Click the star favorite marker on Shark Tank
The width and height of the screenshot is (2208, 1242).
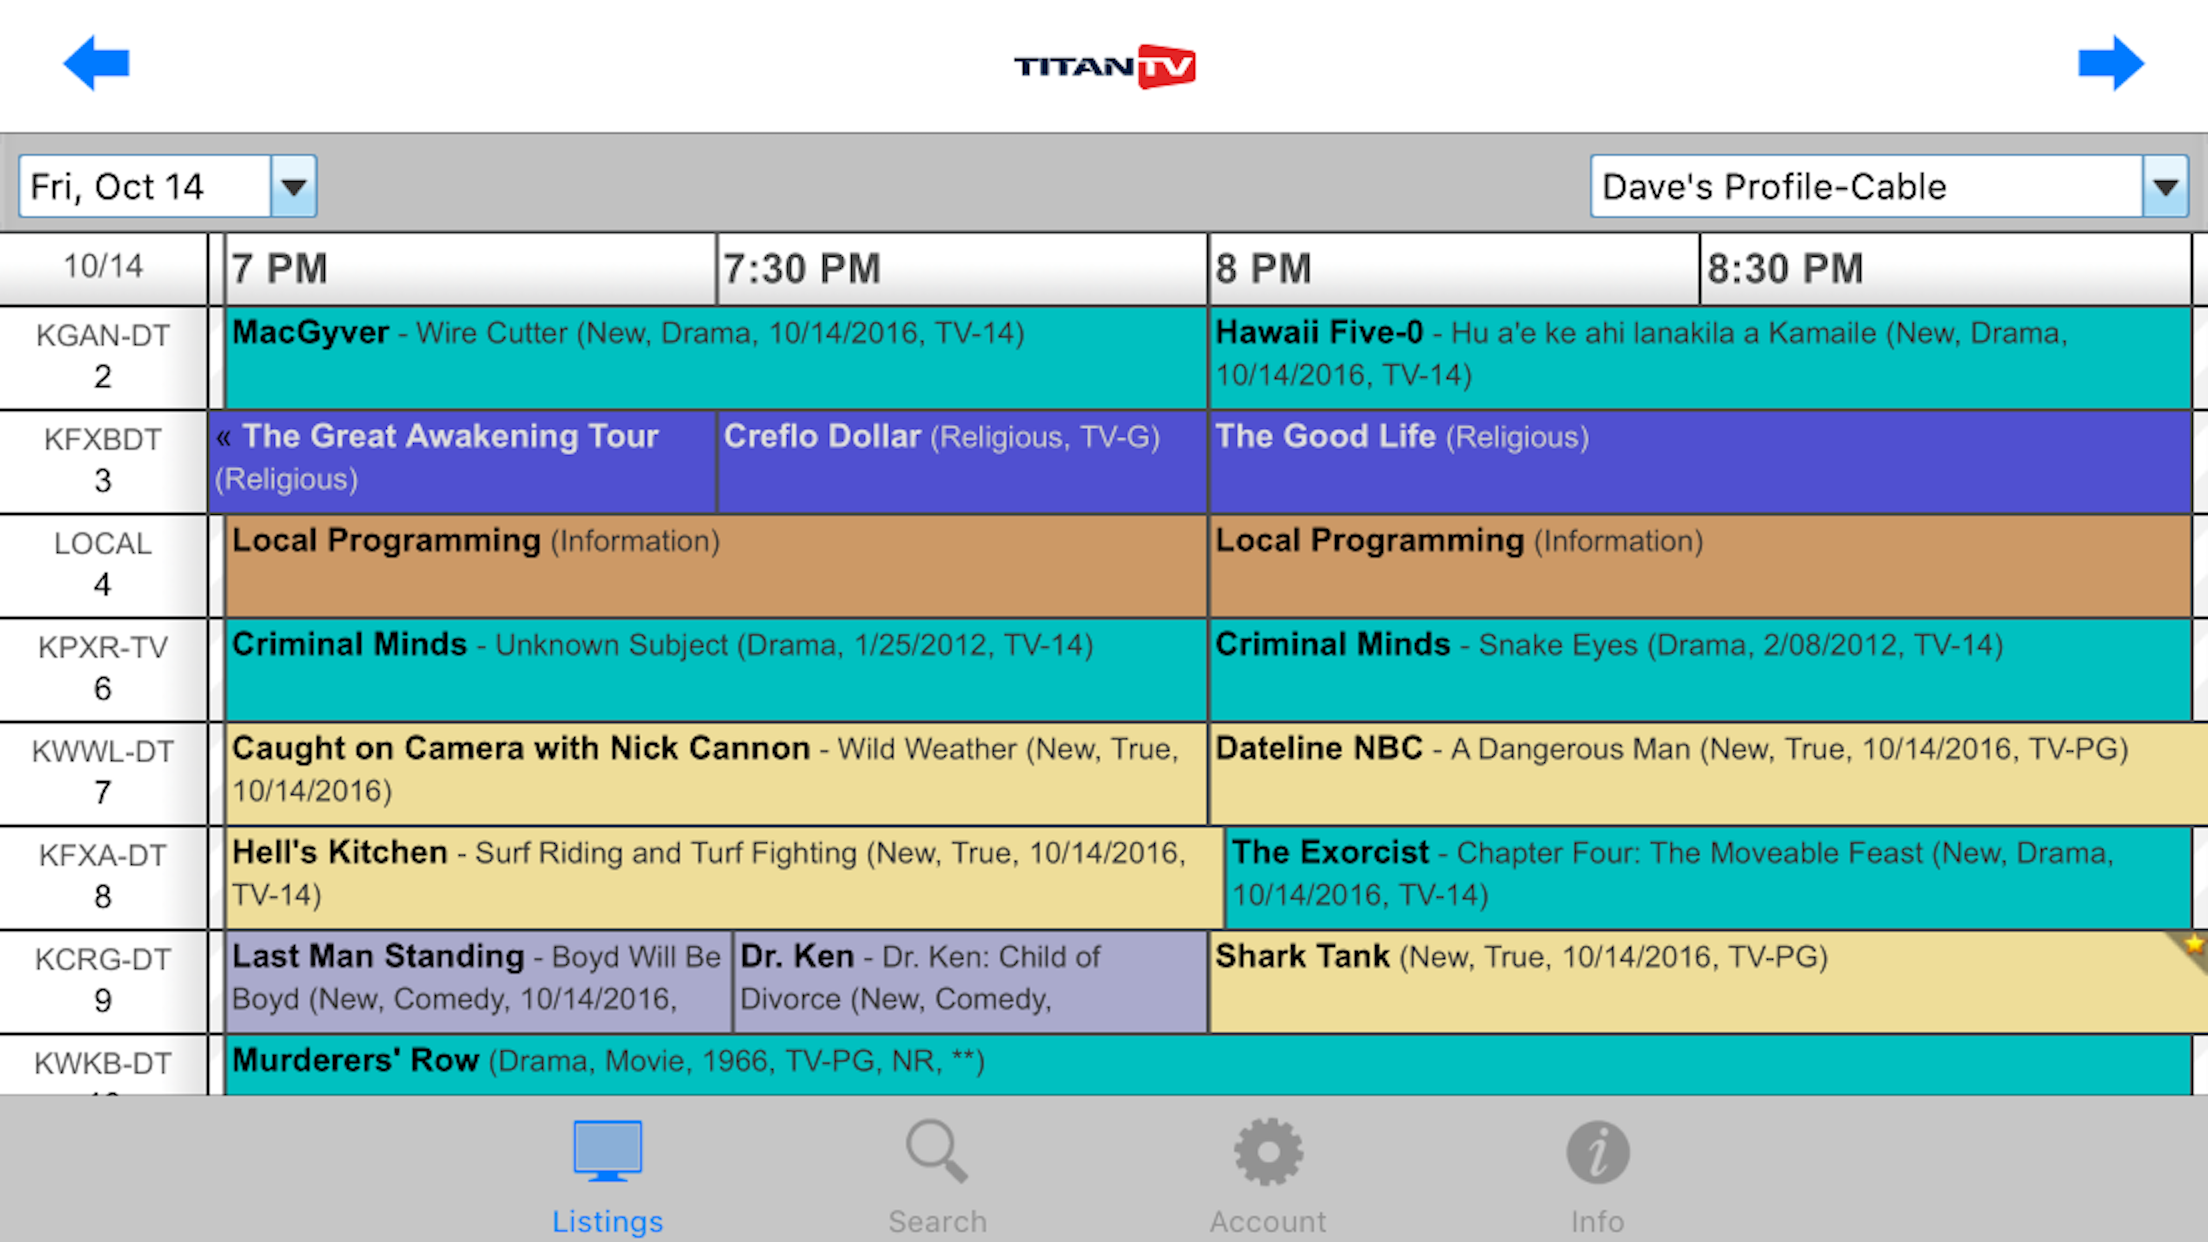(x=2193, y=945)
